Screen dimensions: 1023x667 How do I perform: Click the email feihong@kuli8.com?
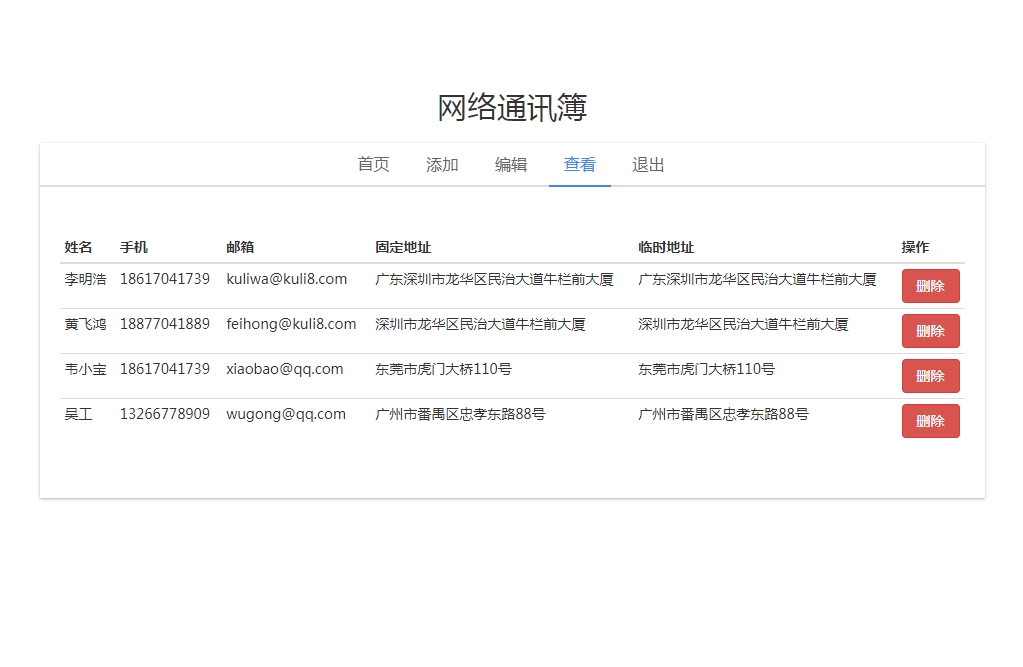click(x=291, y=324)
